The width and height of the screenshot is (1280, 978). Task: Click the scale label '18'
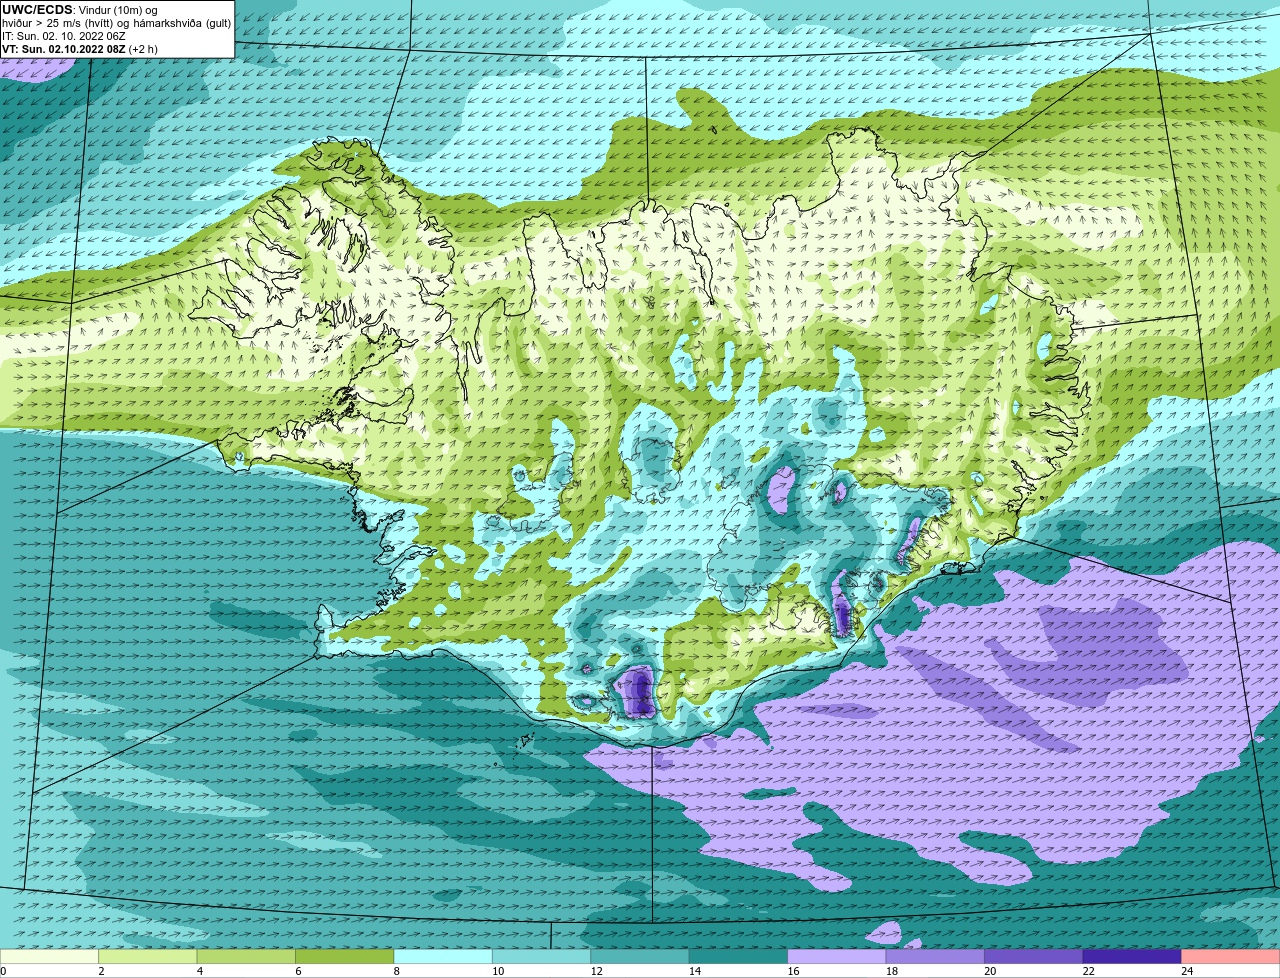[x=892, y=971]
